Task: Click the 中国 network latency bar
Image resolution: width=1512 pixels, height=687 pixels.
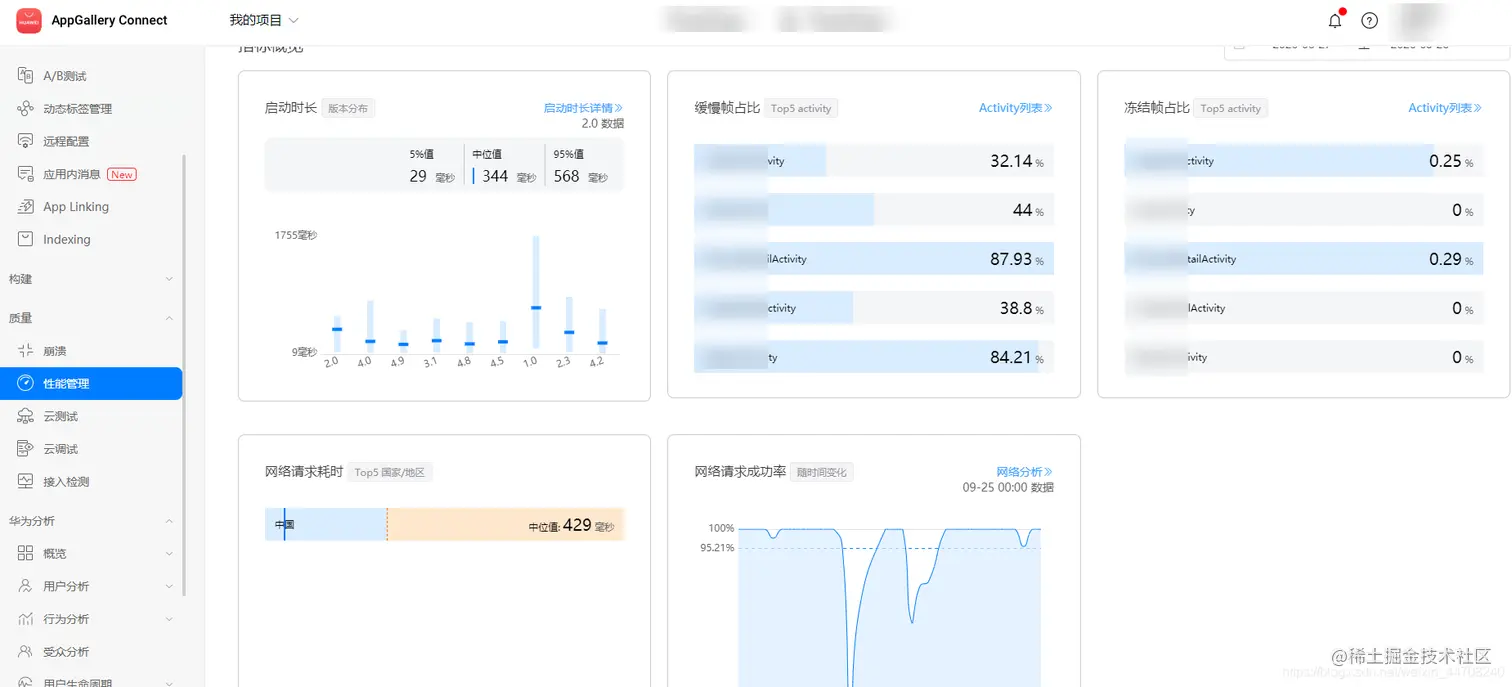Action: (444, 525)
